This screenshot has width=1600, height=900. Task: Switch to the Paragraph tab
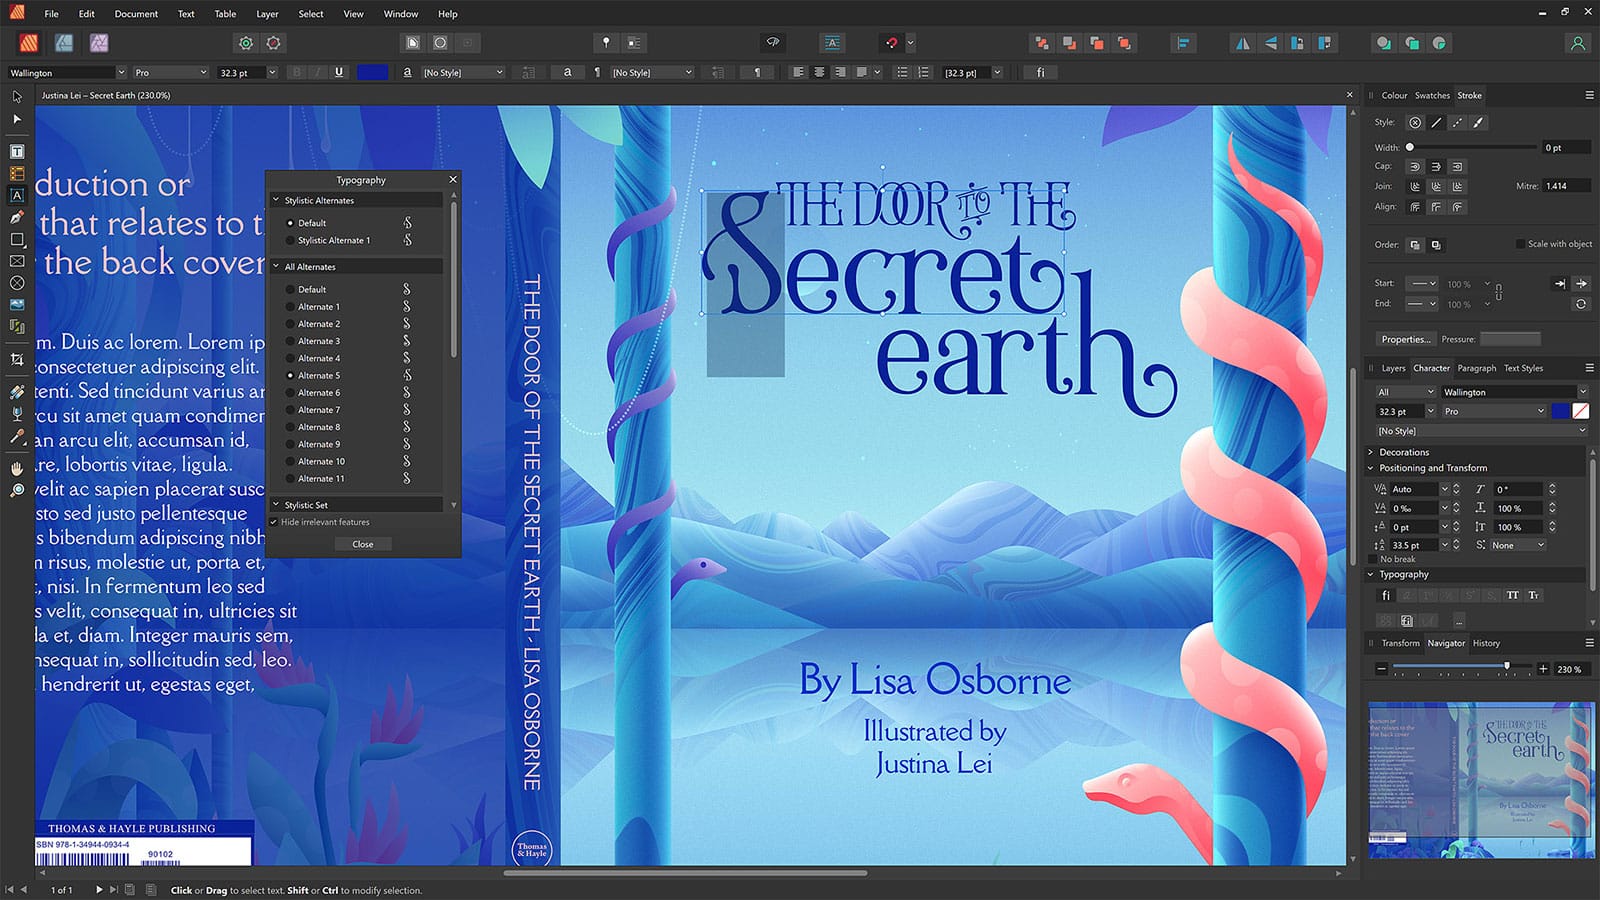coord(1477,368)
